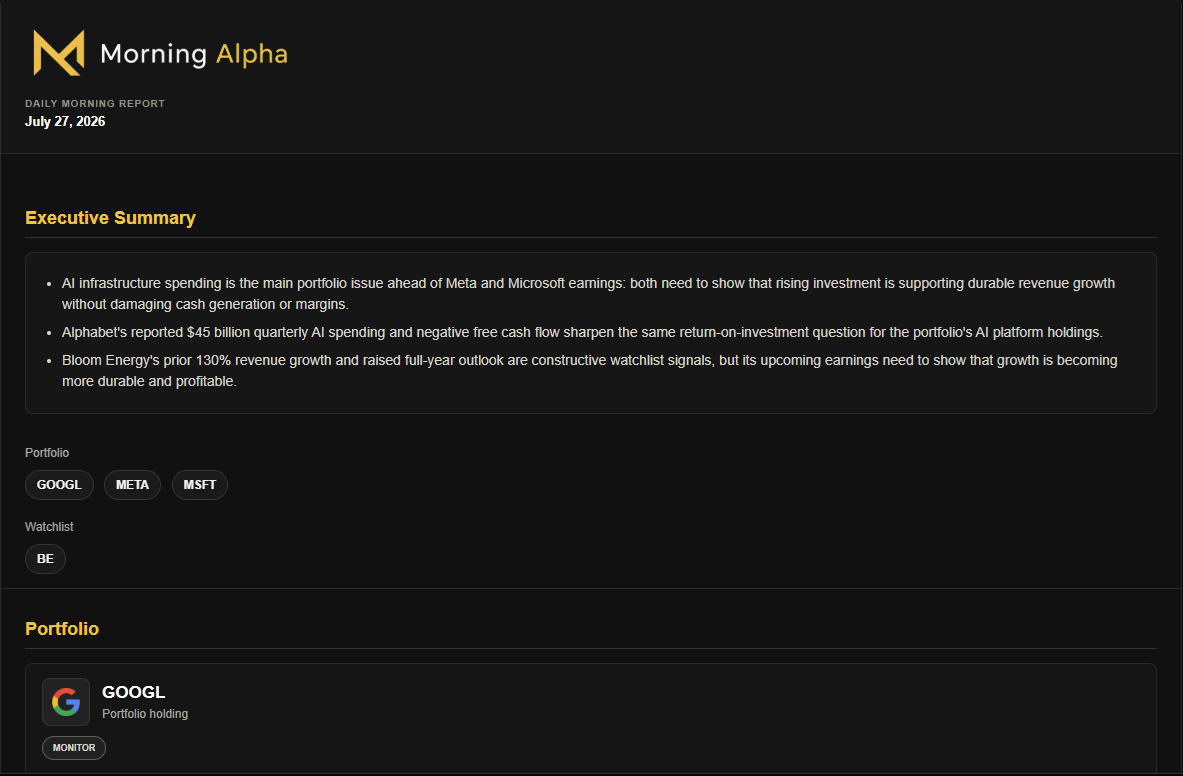Click the Morning Alpha M logo
This screenshot has height=776, width=1183.
(x=59, y=53)
